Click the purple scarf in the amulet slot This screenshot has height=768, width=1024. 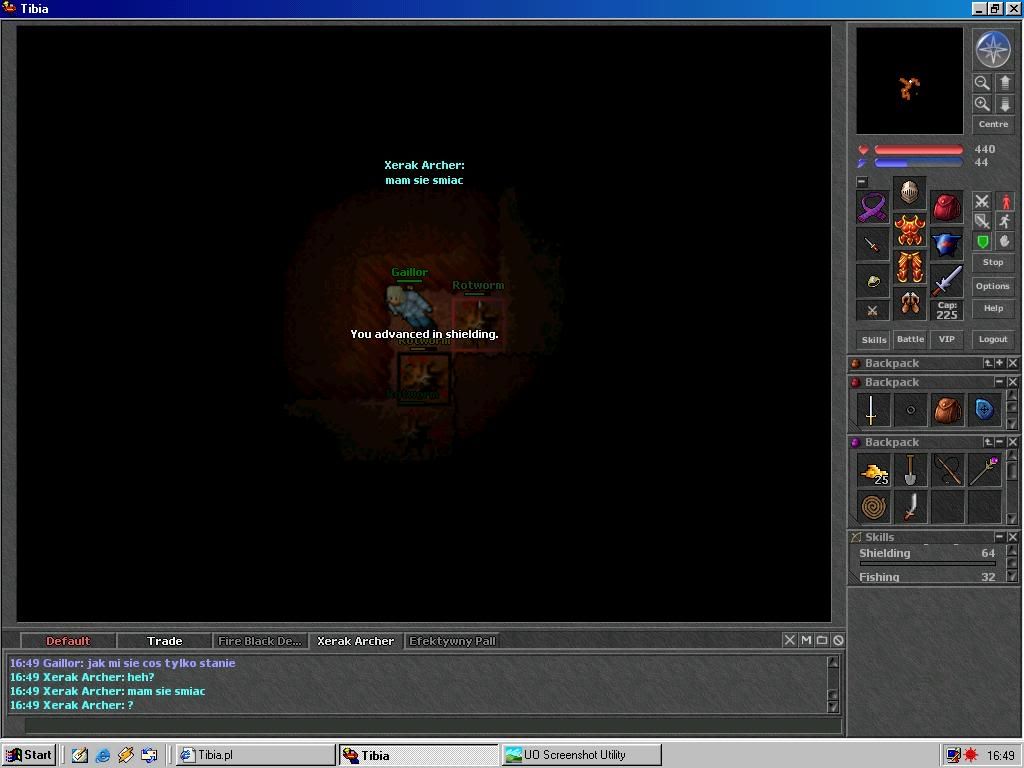point(872,208)
